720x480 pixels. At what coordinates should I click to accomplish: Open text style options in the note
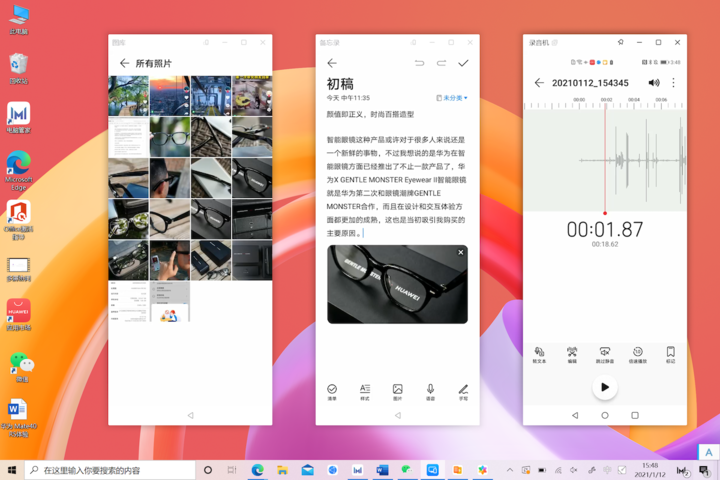click(365, 392)
